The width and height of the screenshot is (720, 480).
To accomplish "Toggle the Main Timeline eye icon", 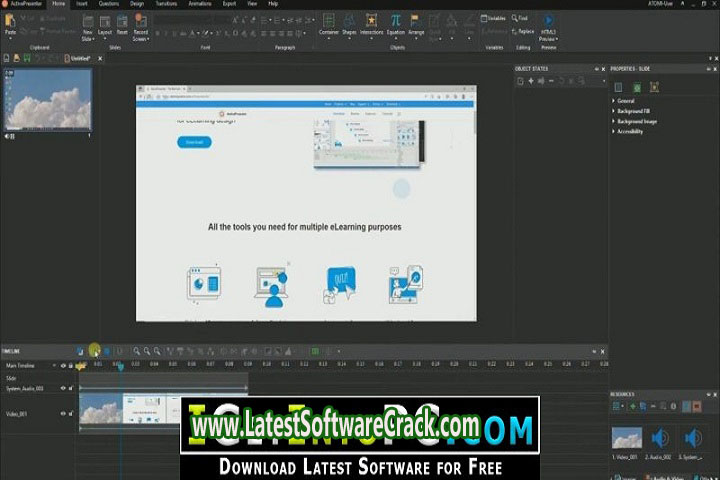I will [x=63, y=366].
